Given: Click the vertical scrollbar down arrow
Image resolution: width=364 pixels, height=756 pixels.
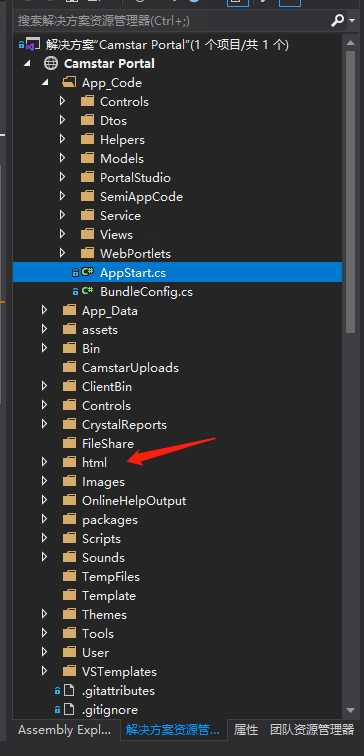Looking at the screenshot, I should point(351,710).
